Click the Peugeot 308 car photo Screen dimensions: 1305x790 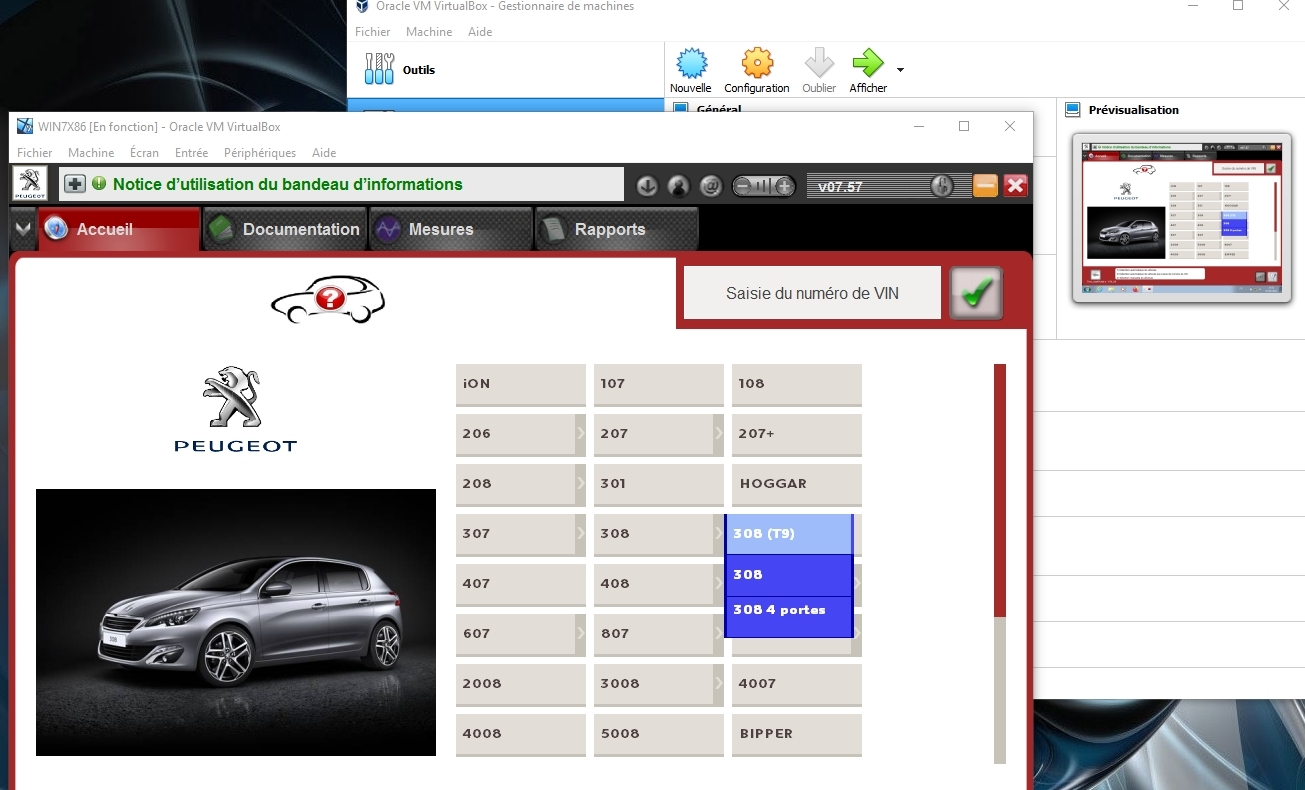(x=236, y=622)
